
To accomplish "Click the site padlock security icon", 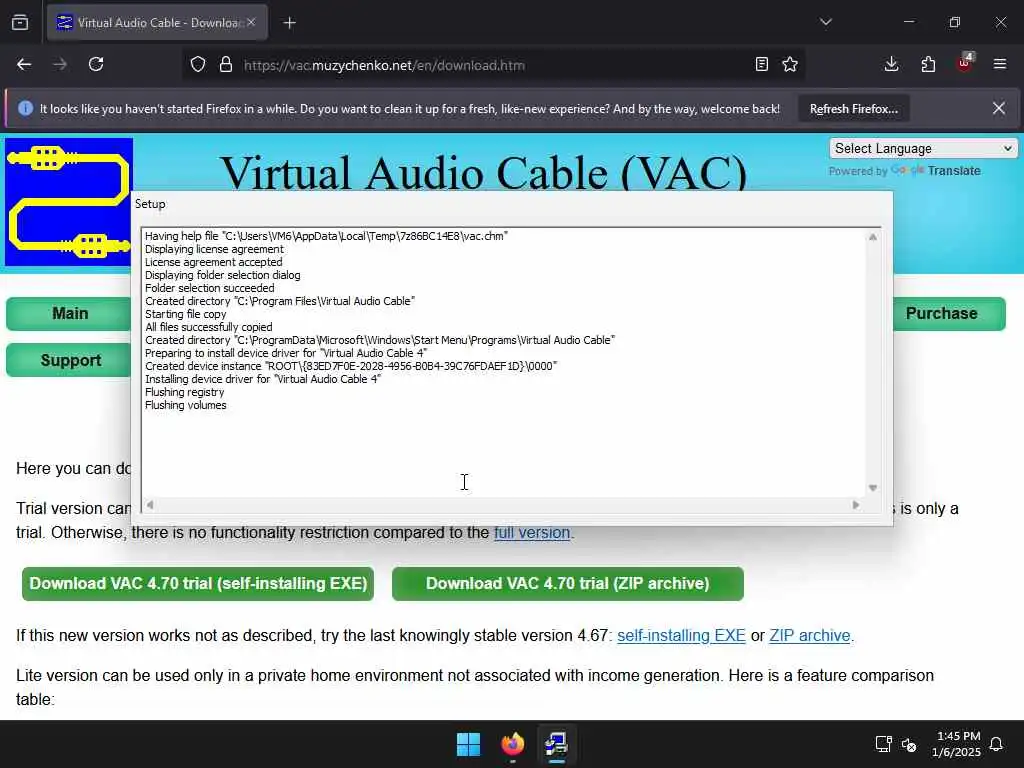I will (x=226, y=65).
